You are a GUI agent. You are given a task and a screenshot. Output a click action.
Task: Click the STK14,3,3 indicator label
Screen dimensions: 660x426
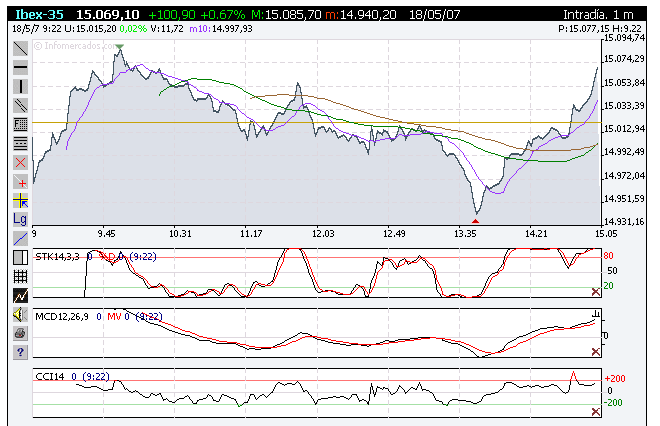57,257
